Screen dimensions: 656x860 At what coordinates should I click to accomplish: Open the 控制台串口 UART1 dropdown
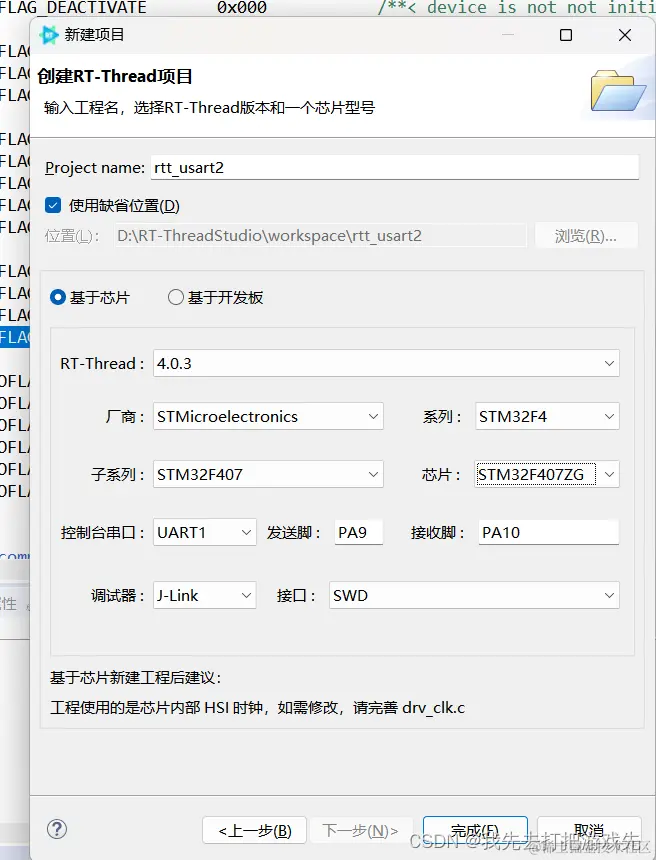coord(205,532)
